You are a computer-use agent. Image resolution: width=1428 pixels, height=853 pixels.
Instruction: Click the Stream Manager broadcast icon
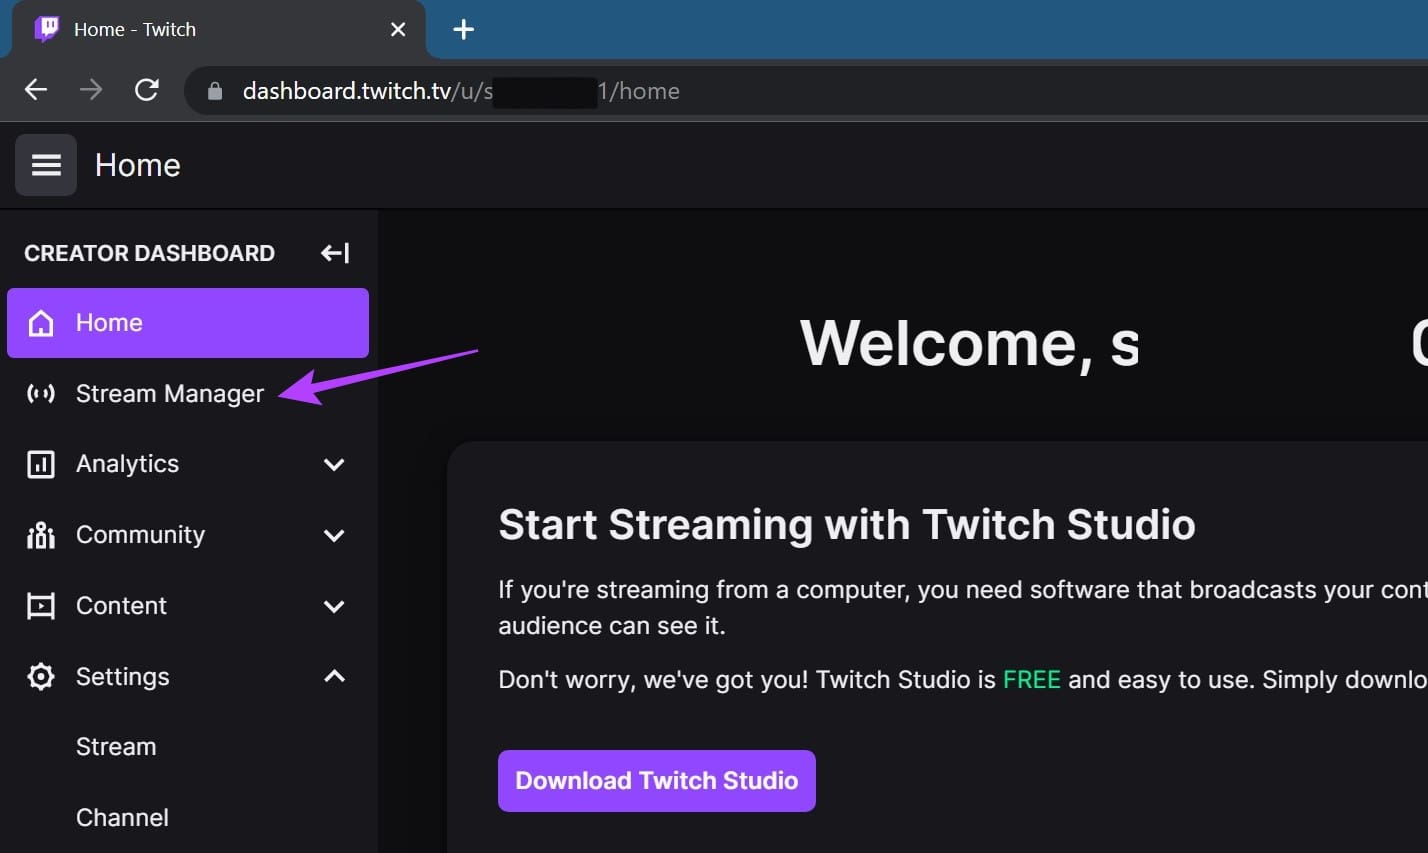(41, 394)
